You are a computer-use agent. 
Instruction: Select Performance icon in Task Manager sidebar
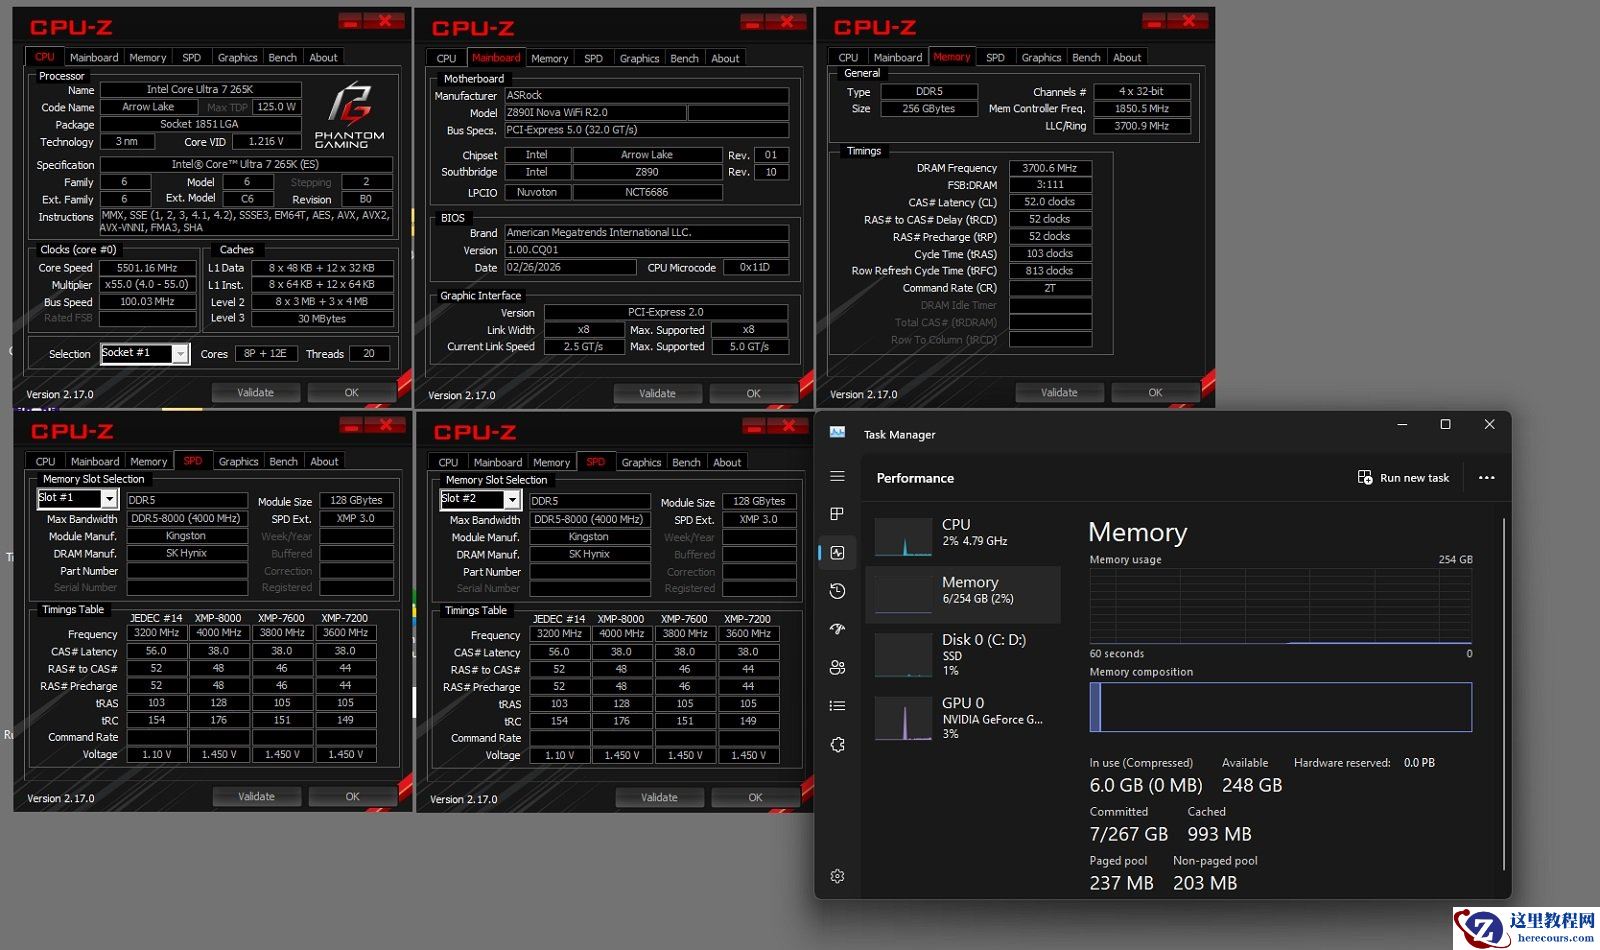[x=837, y=552]
